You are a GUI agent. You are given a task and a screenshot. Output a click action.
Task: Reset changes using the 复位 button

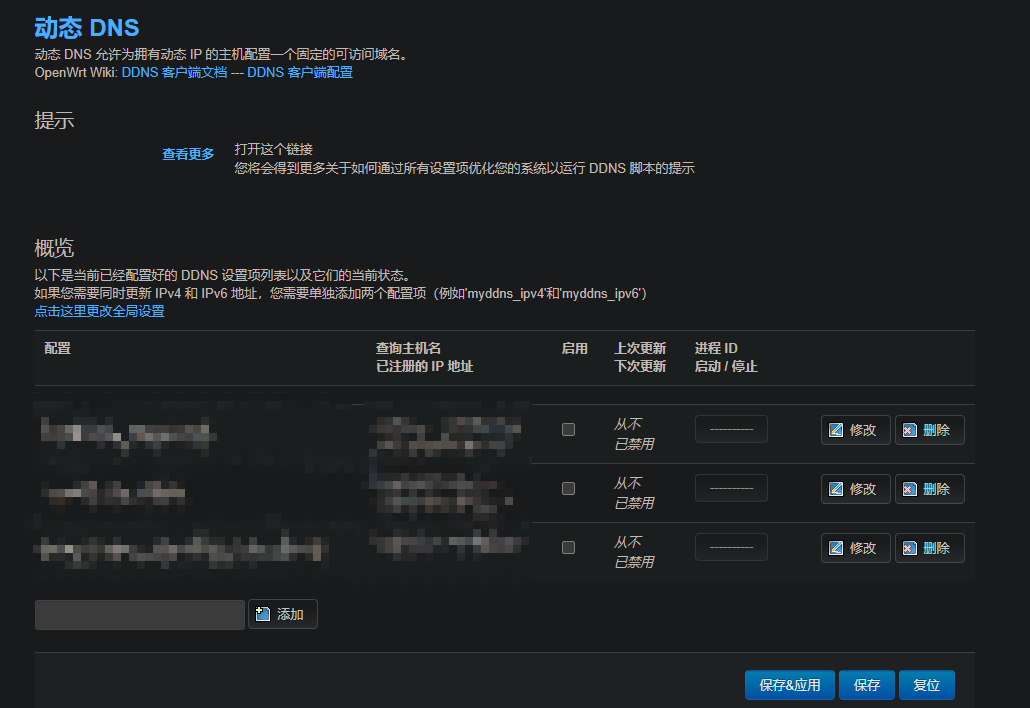point(926,685)
